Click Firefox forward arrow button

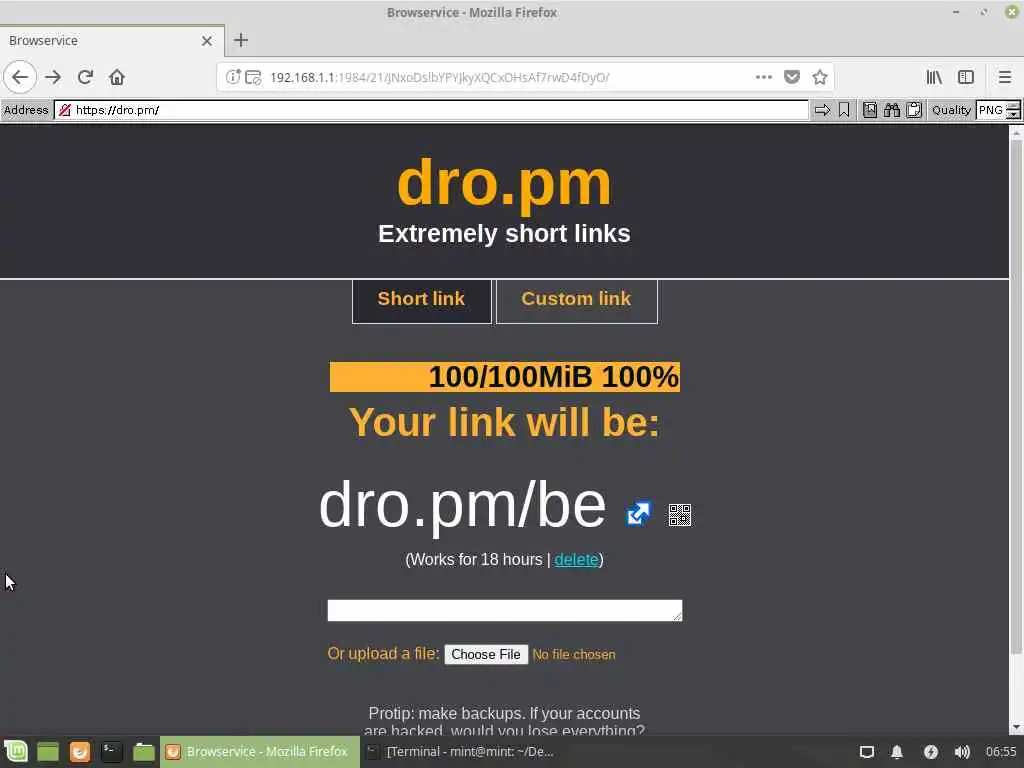click(x=53, y=77)
